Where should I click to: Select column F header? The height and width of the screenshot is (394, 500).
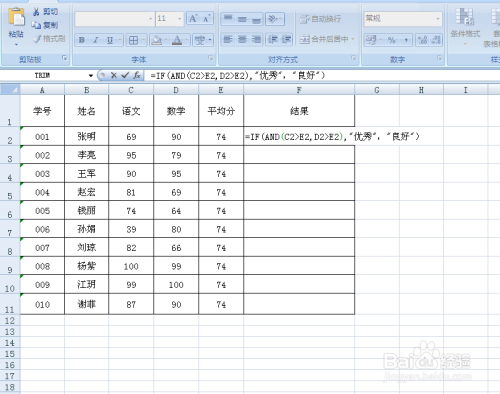tap(299, 90)
